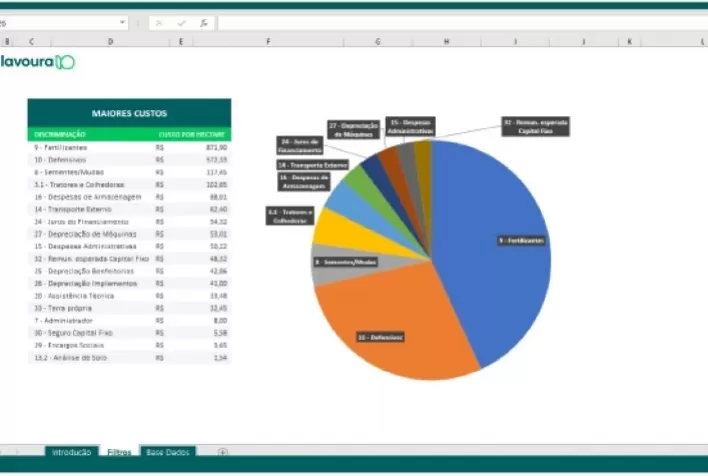Select the '9 - Fertilizantes' chart data label

521,241
